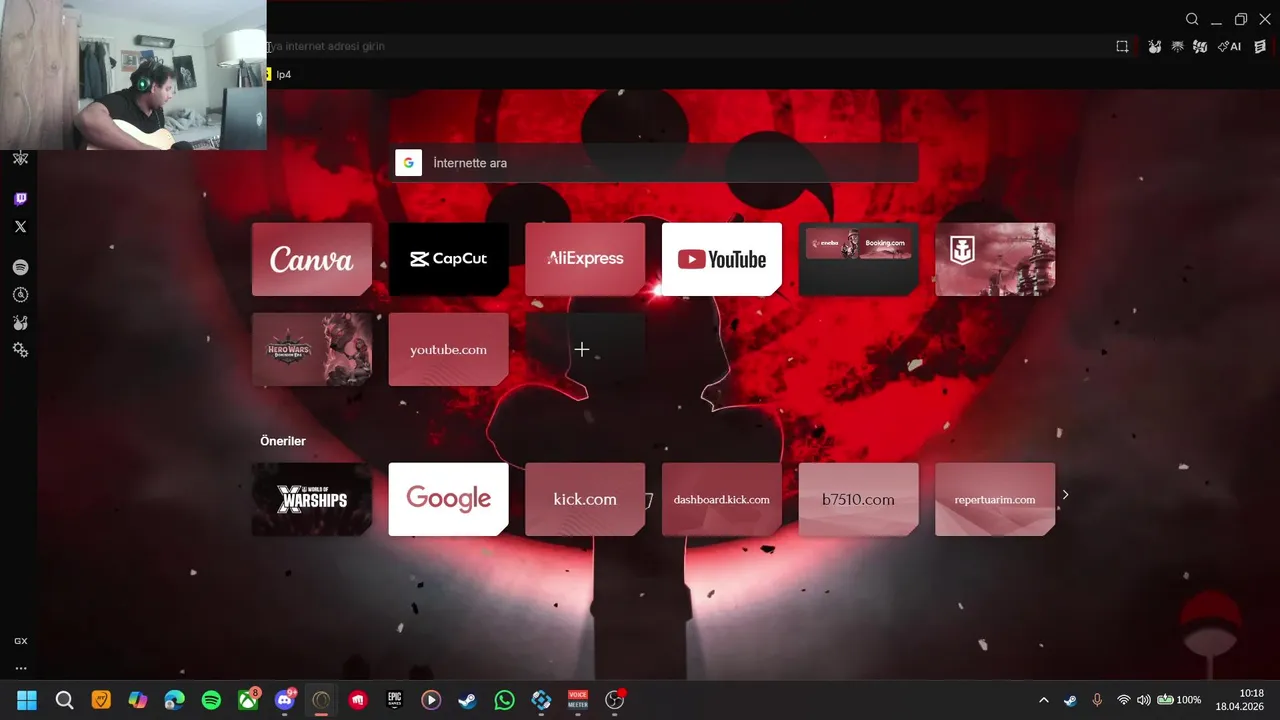Viewport: 1280px width, 720px height.
Task: Open the Riot client from the taskbar
Action: click(x=358, y=700)
